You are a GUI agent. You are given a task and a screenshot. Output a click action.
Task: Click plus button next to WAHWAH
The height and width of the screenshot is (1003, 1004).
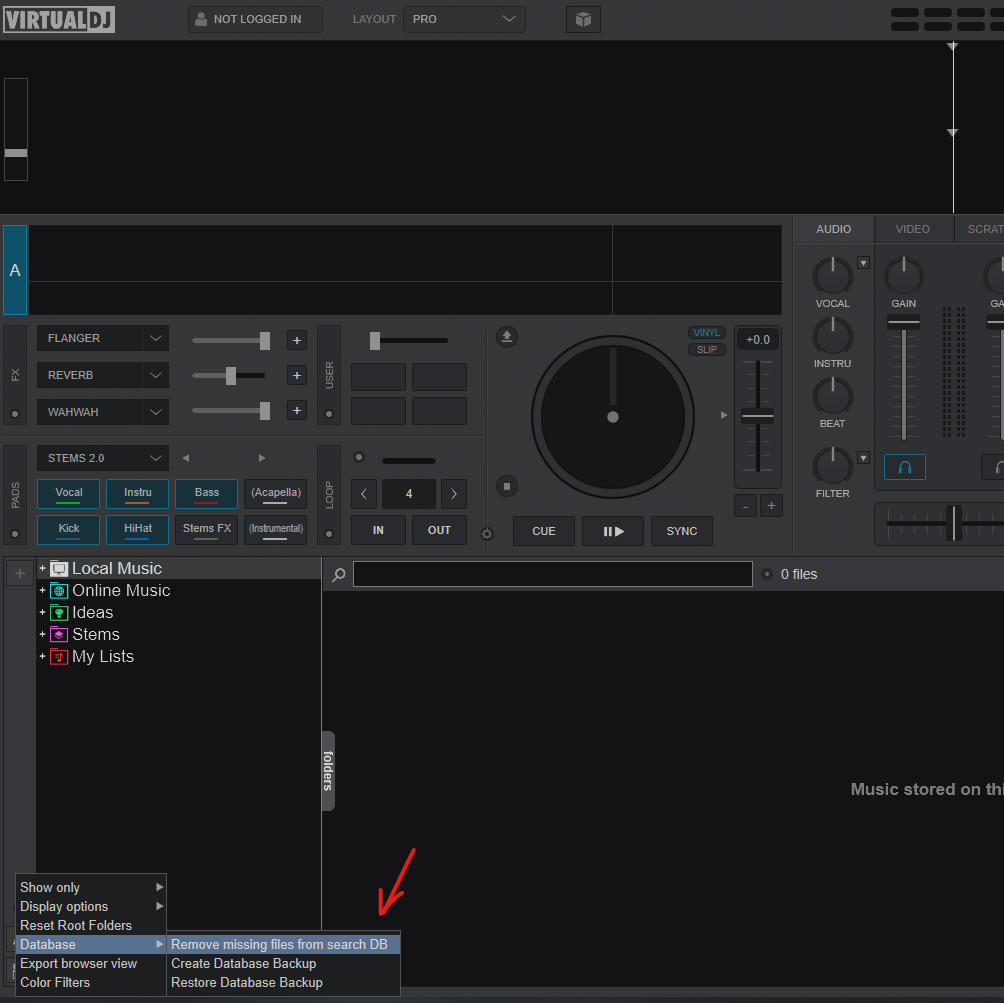point(296,410)
